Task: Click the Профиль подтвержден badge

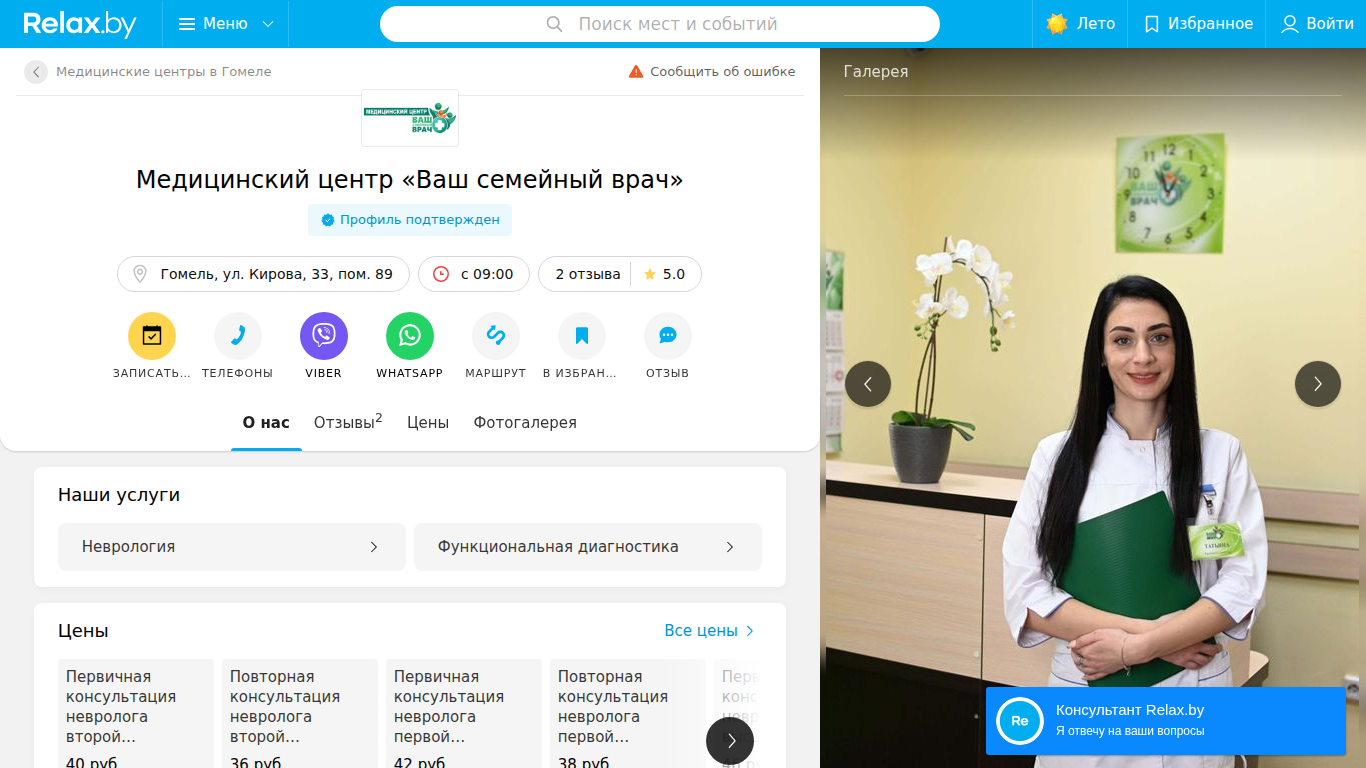Action: tap(410, 220)
